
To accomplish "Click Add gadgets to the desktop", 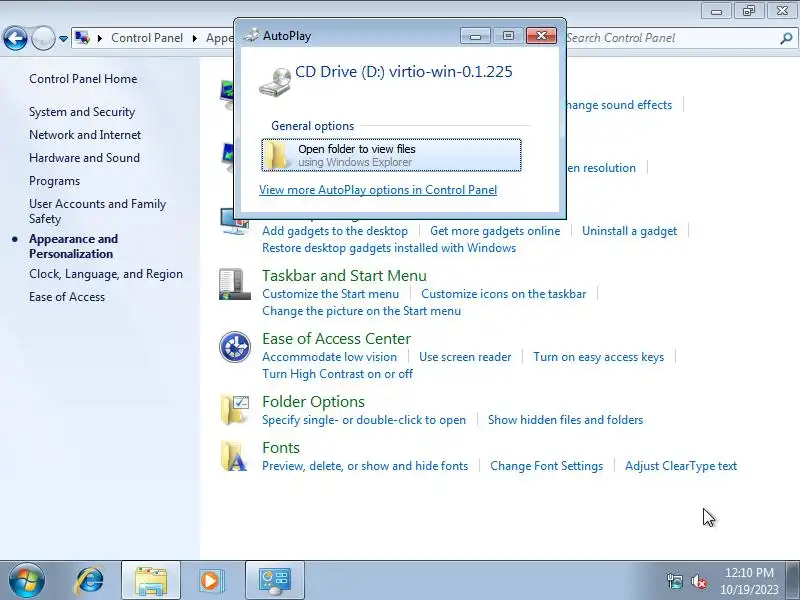I will pyautogui.click(x=335, y=231).
